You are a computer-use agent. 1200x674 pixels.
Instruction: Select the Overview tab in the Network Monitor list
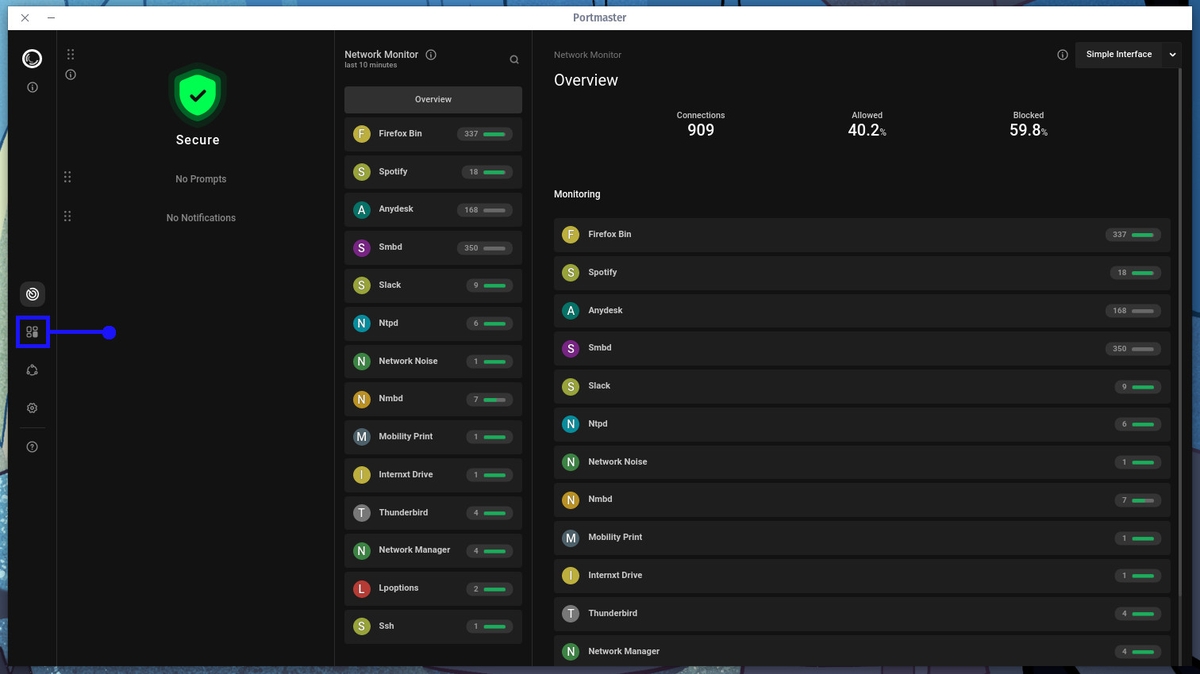point(432,99)
